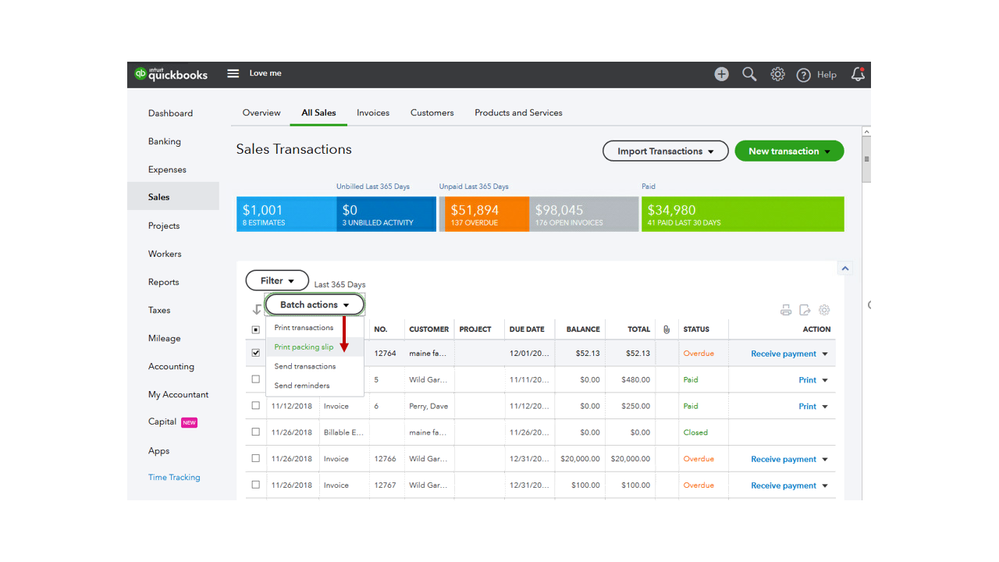
Task: Toggle the select-all checkbox in table header
Action: click(255, 329)
